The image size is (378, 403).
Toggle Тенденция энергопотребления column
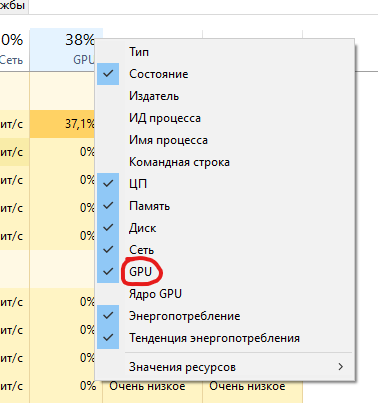coord(225,338)
